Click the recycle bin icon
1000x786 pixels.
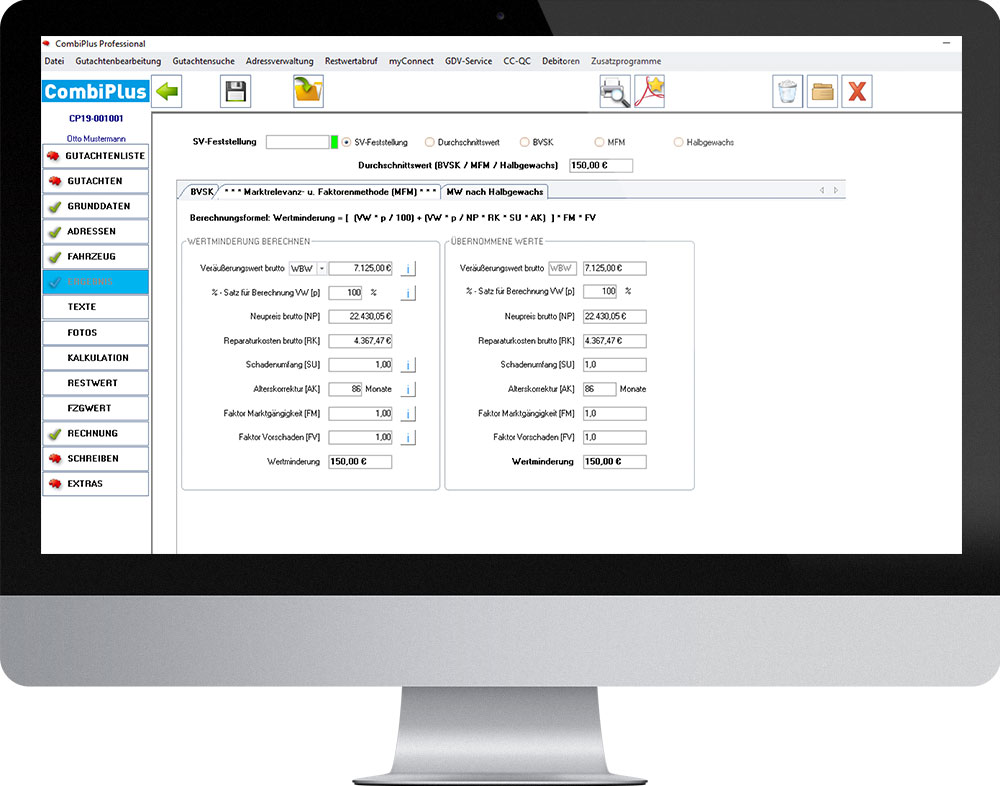tap(788, 92)
